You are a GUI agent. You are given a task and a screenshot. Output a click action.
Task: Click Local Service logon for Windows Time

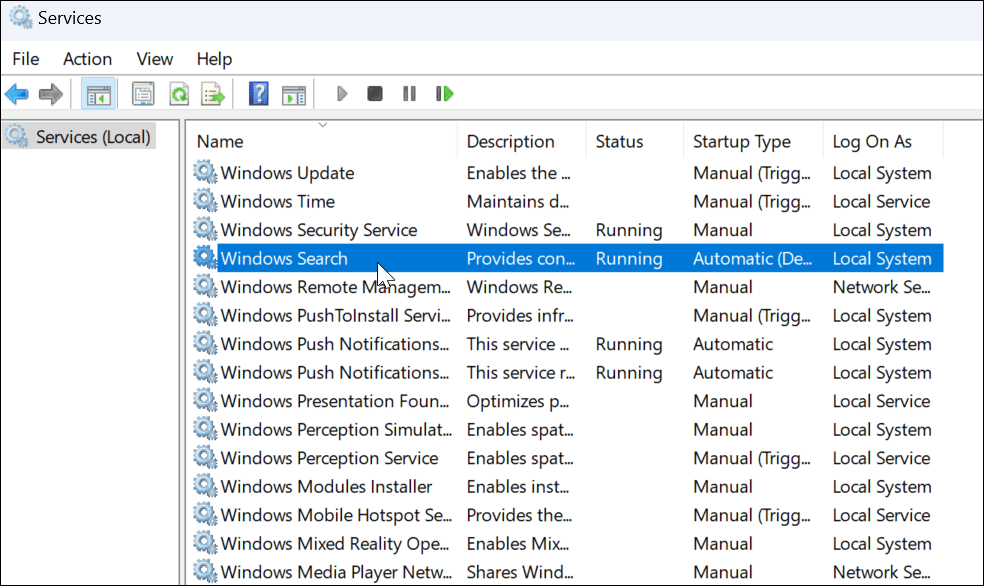pos(882,201)
